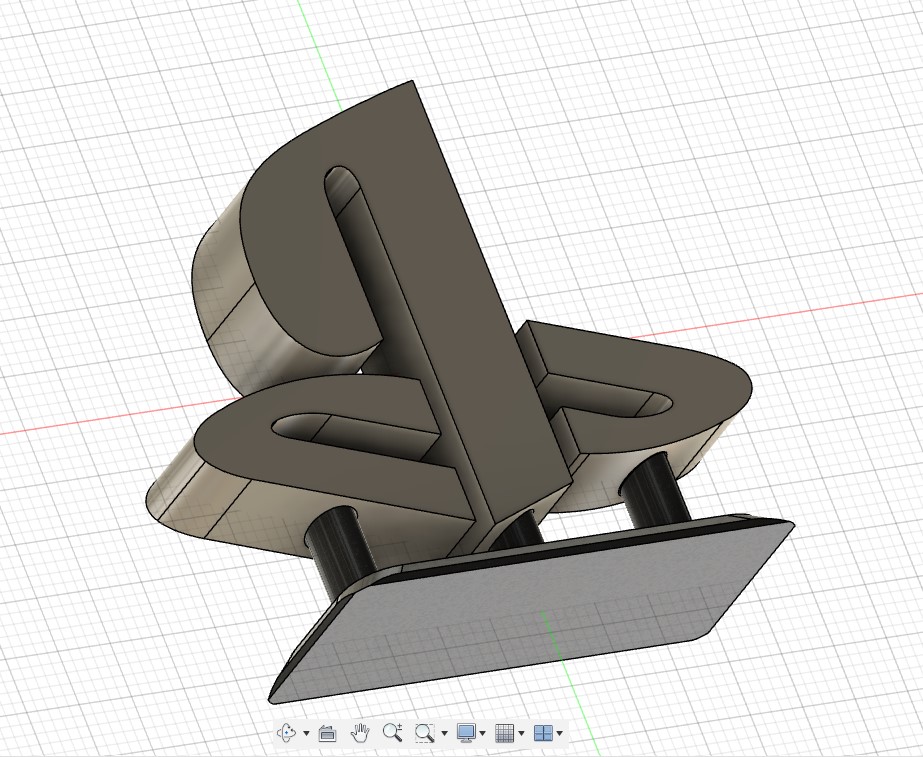Image resolution: width=923 pixels, height=757 pixels.
Task: Activate the Pan hand tool
Action: [360, 732]
